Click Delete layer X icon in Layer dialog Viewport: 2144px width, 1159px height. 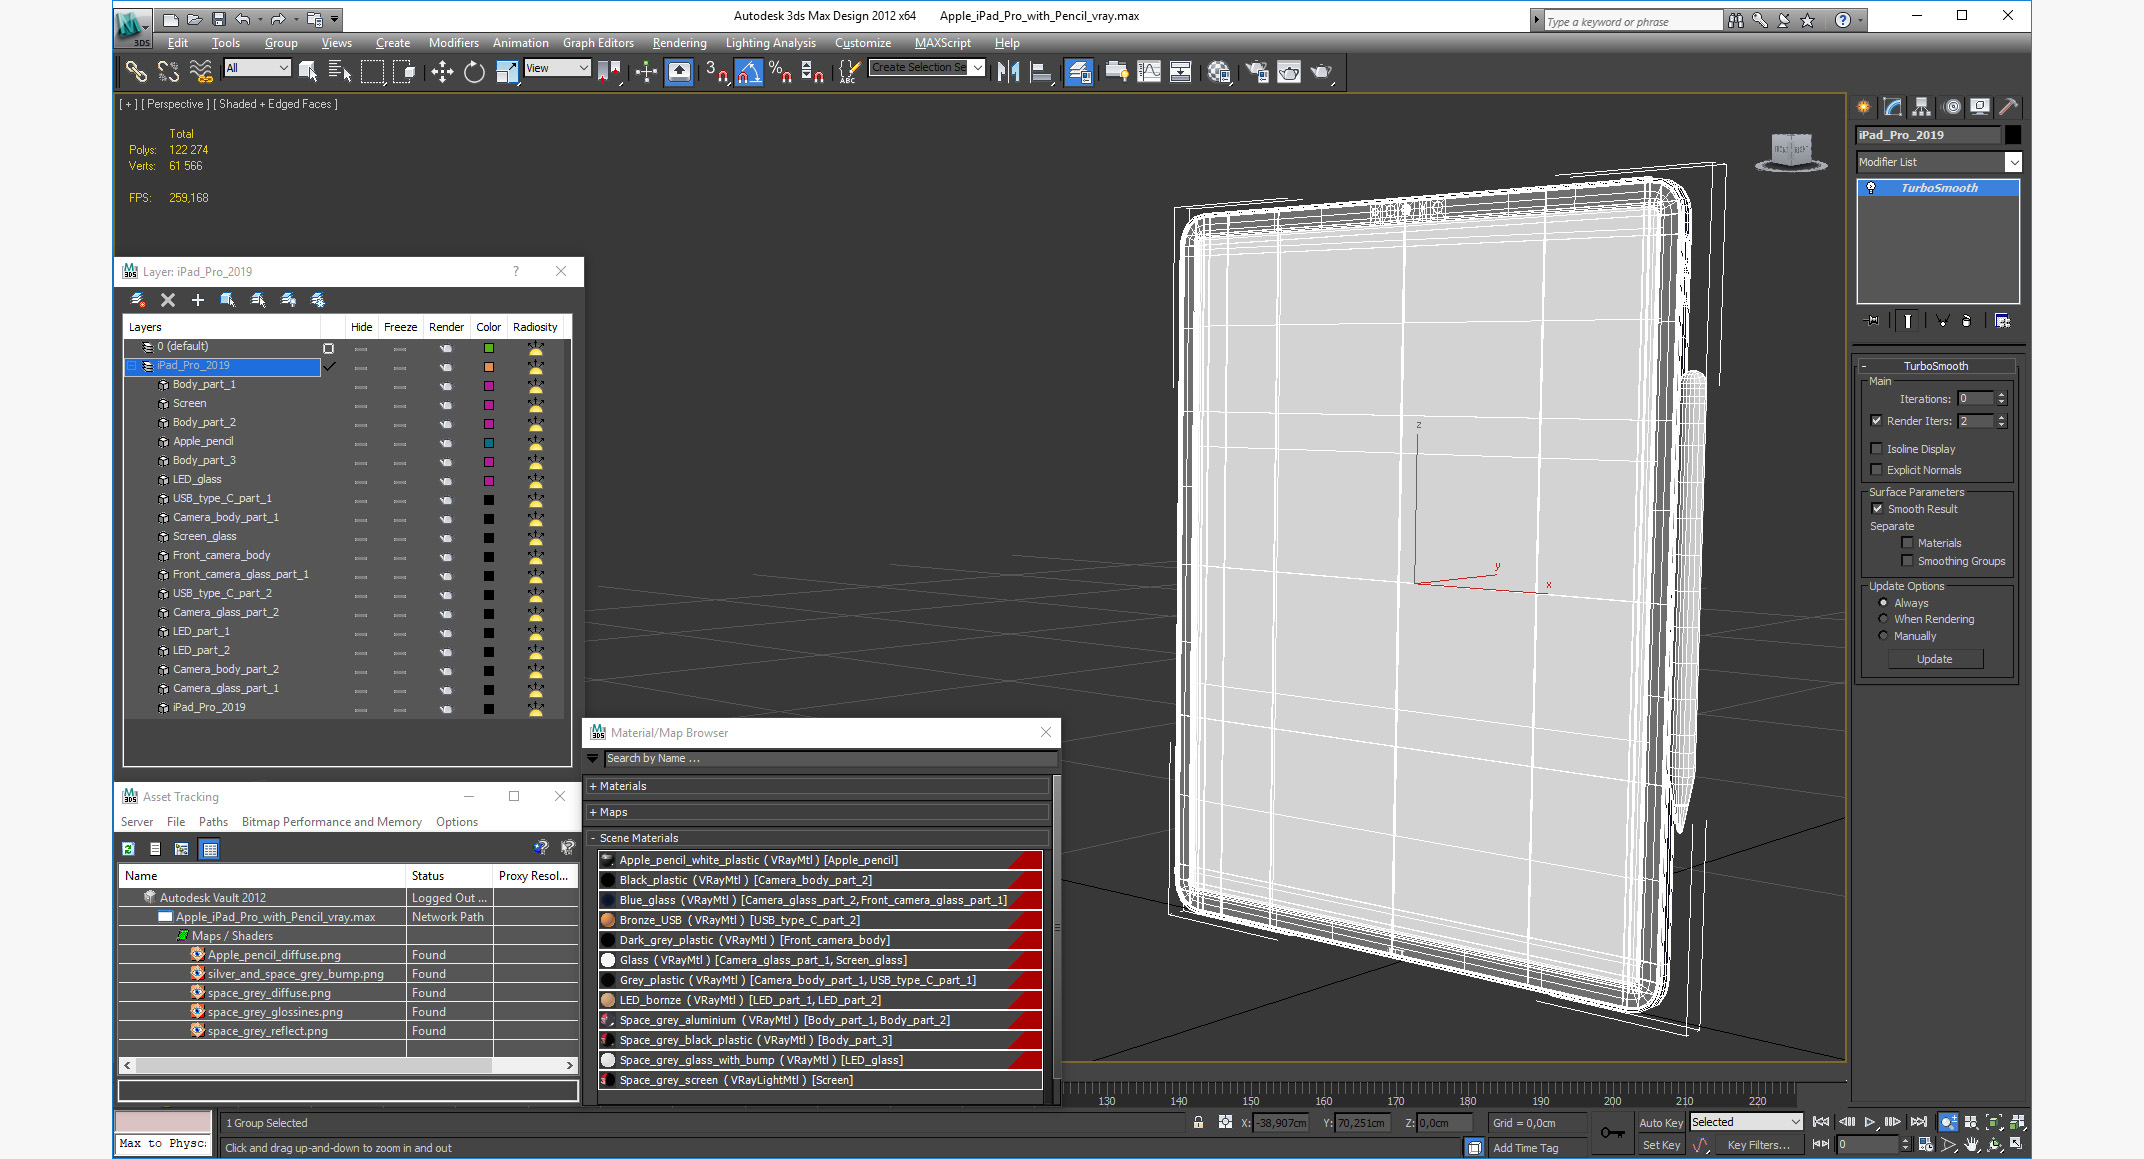pos(168,300)
